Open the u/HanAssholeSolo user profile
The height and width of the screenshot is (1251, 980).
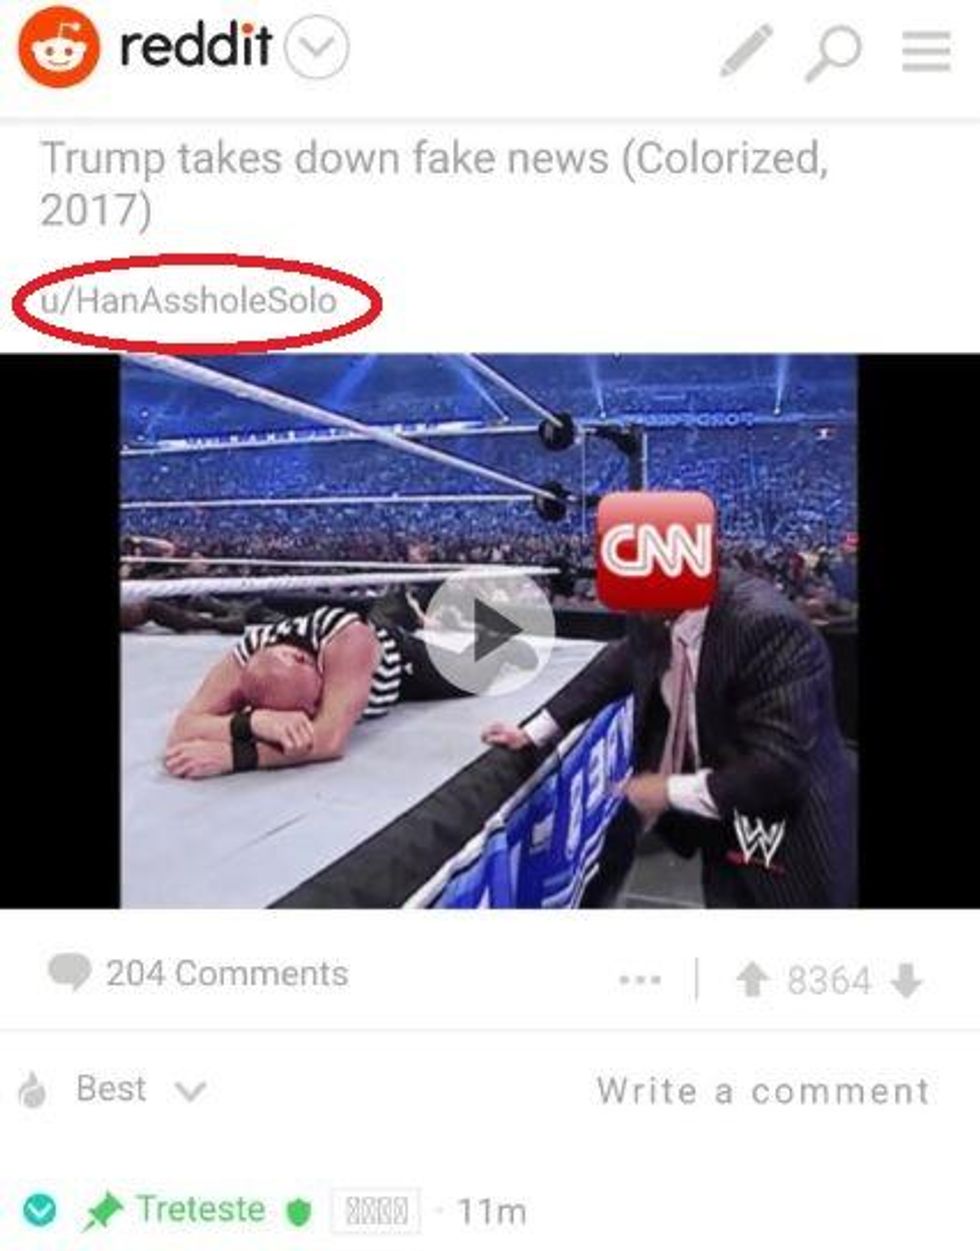pos(189,300)
